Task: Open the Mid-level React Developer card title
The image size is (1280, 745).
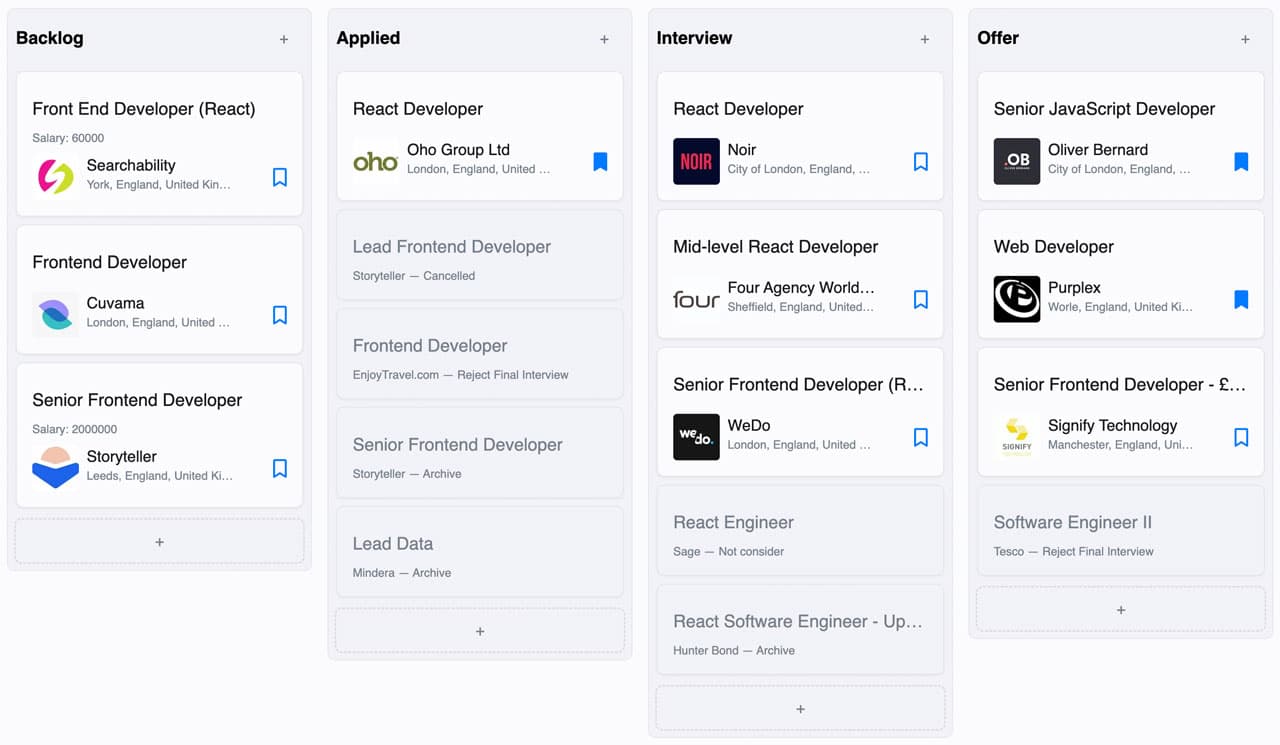Action: pyautogui.click(x=776, y=247)
